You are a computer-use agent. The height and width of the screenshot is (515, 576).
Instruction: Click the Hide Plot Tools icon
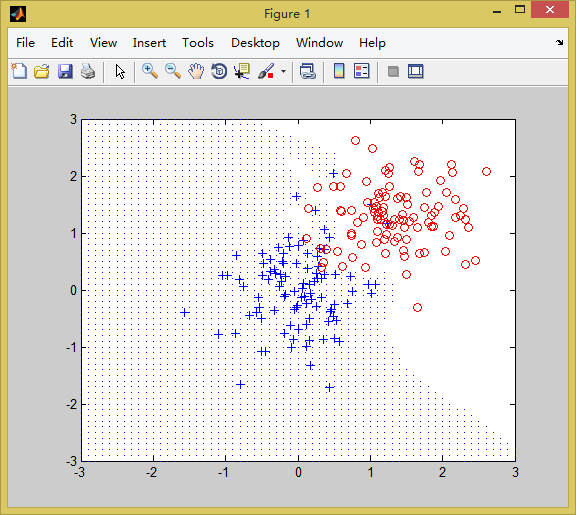point(393,71)
